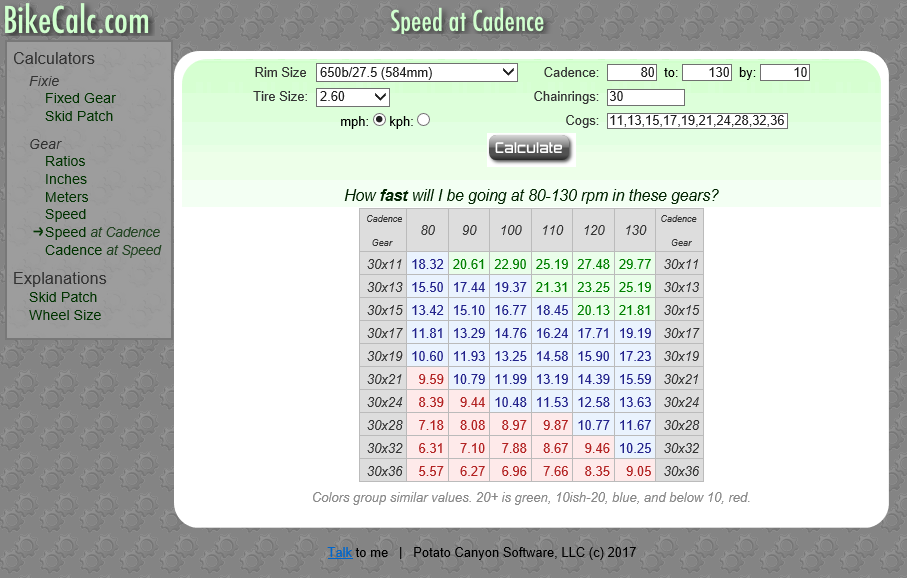Open Cadence at Speed calculator
Image resolution: width=907 pixels, height=578 pixels.
[x=103, y=251]
